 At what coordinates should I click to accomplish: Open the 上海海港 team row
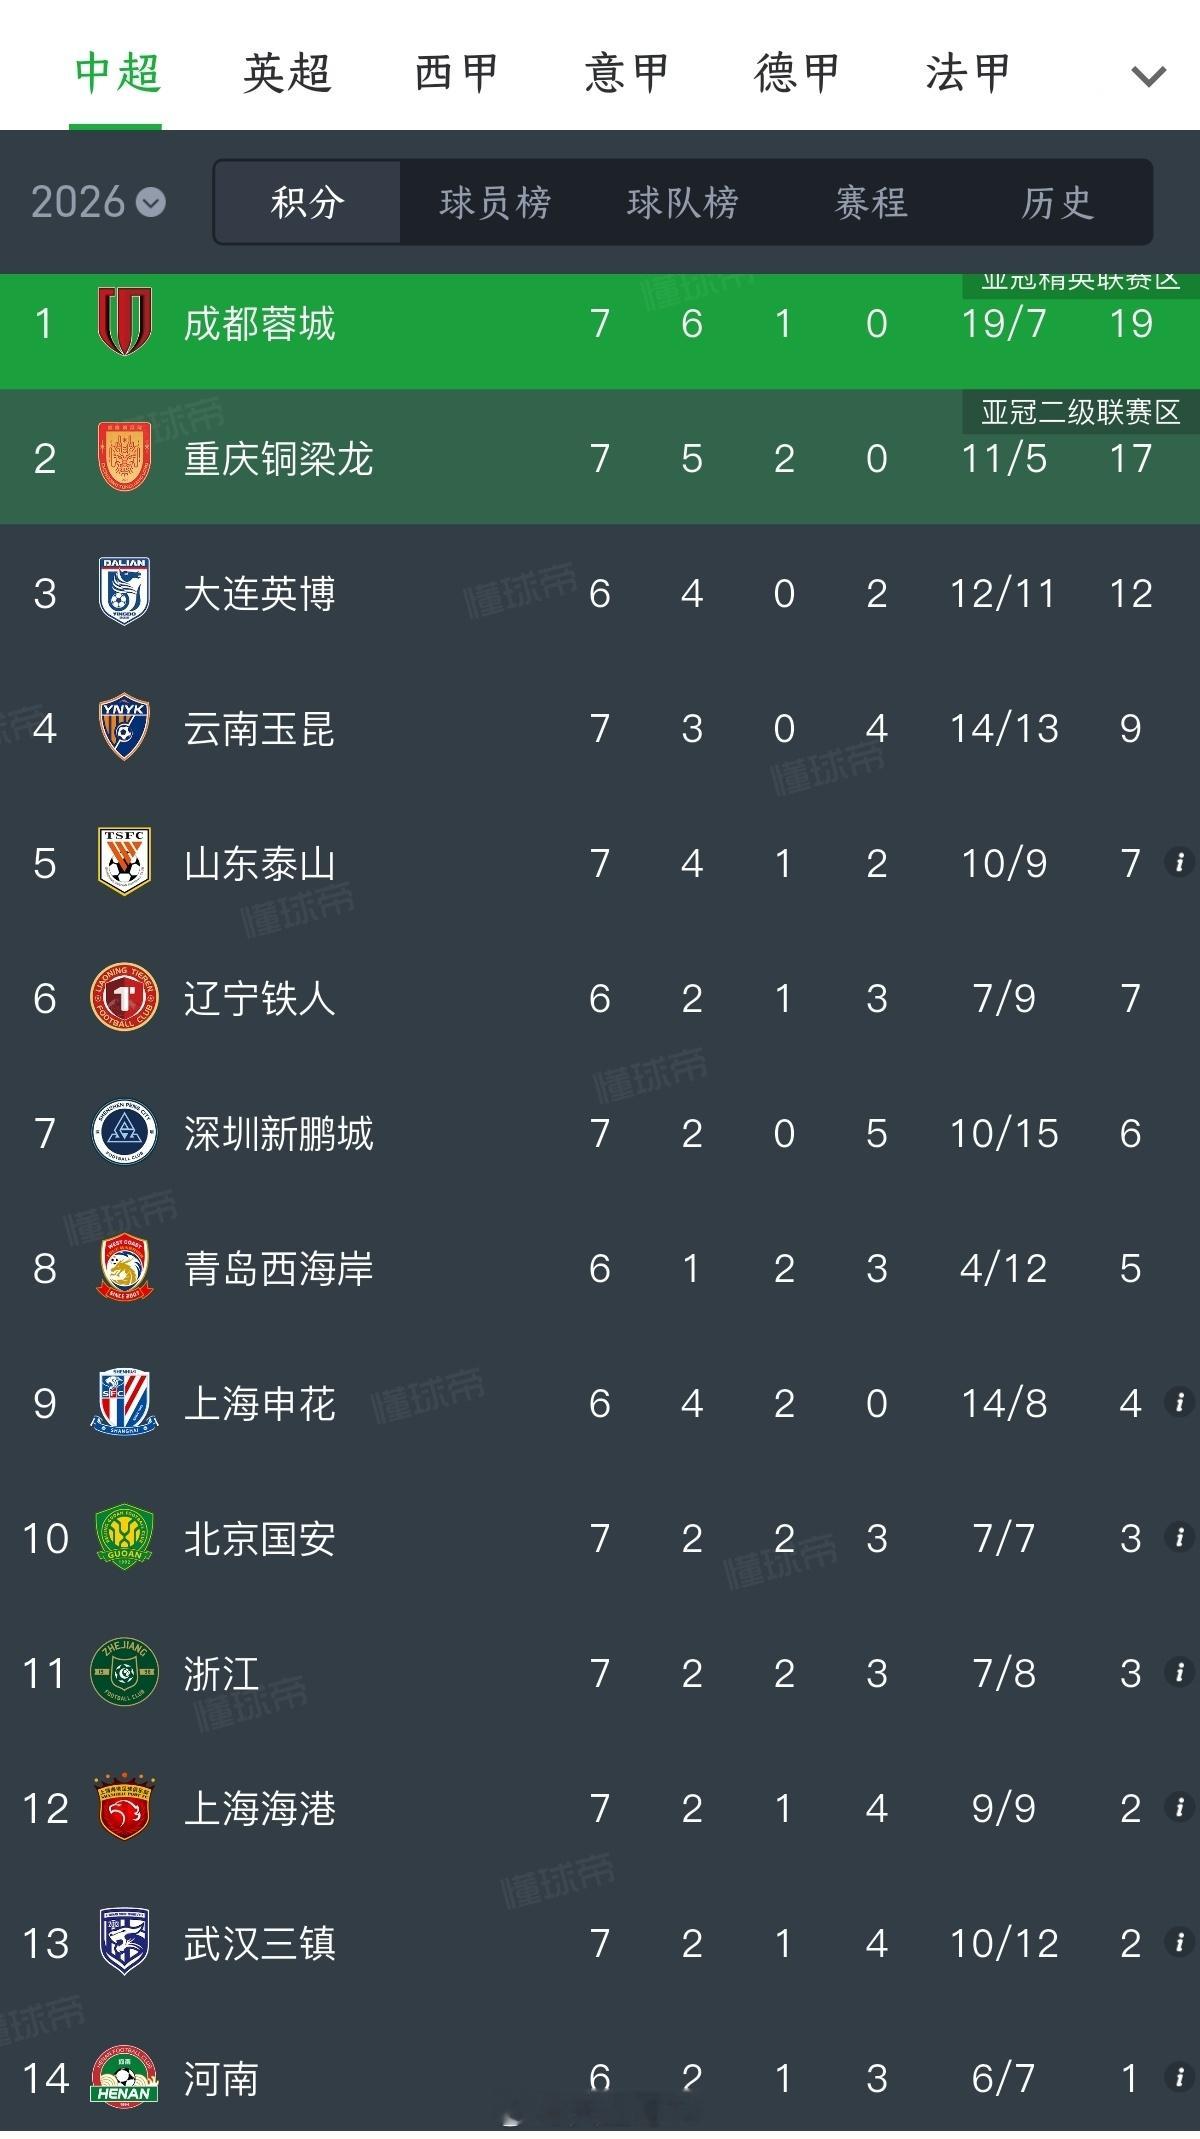tap(600, 1808)
